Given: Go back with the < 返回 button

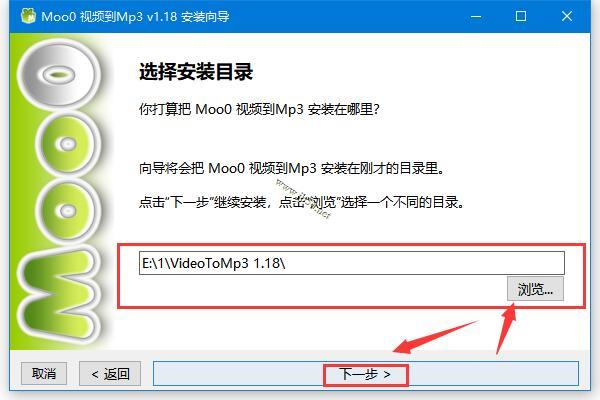Looking at the screenshot, I should click(x=110, y=374).
